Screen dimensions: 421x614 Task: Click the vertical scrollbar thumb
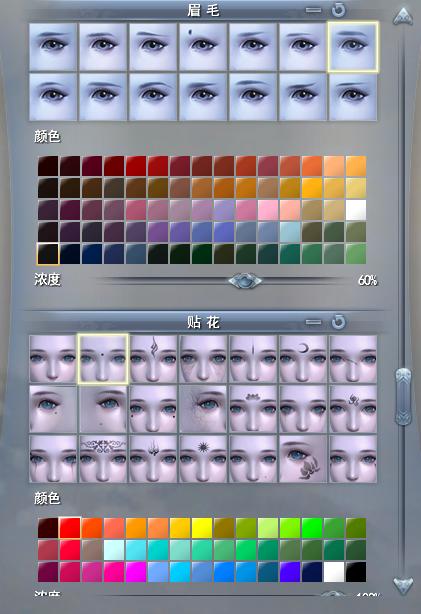403,396
